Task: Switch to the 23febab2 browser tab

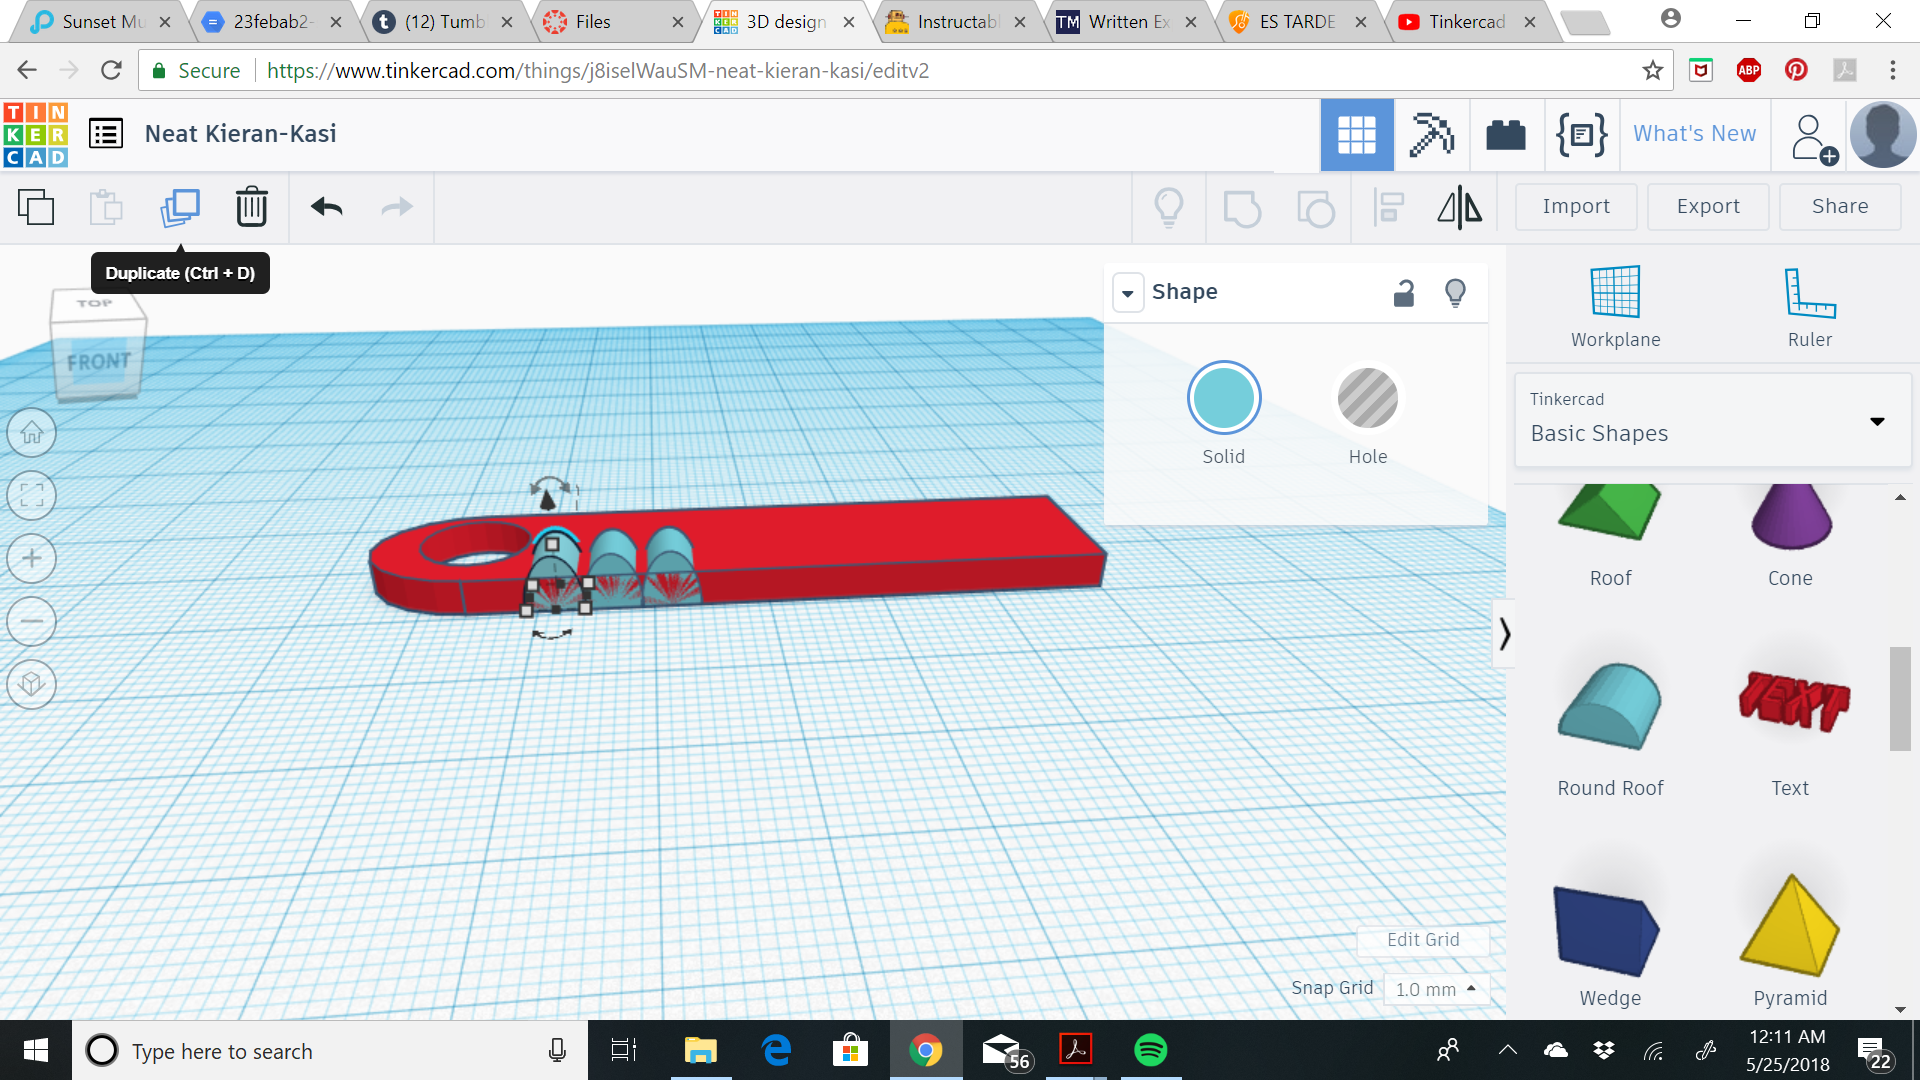Action: (x=273, y=21)
